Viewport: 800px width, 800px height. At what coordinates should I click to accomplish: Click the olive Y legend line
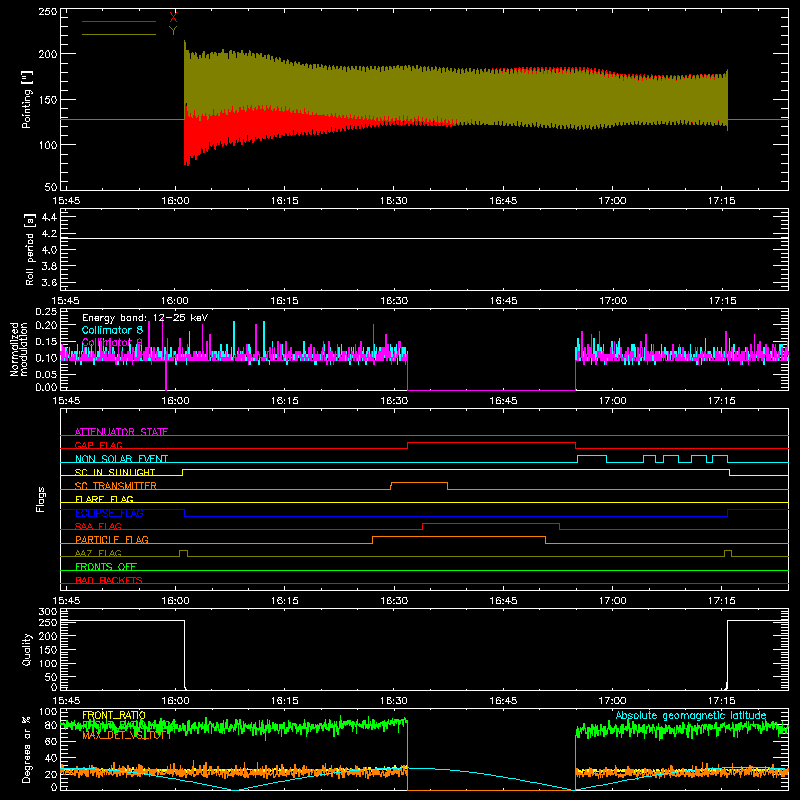pyautogui.click(x=119, y=34)
